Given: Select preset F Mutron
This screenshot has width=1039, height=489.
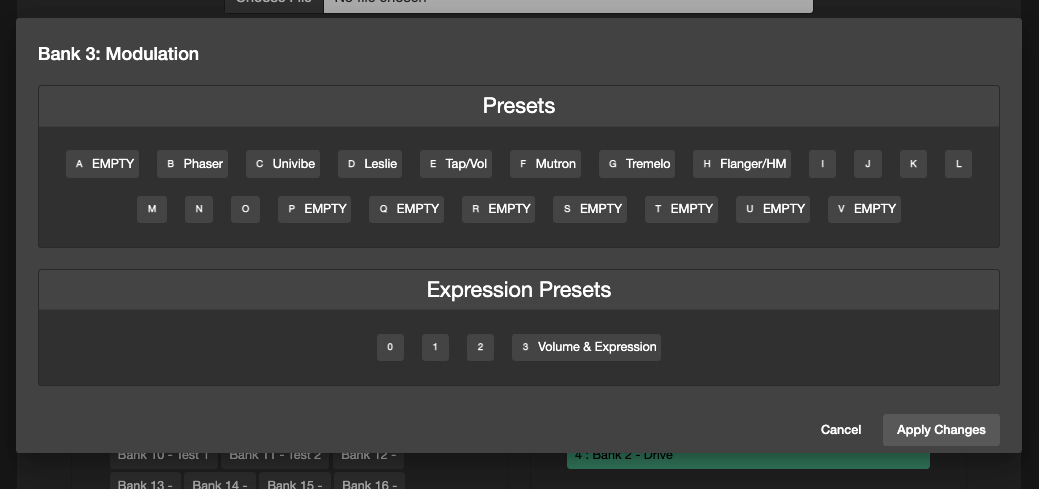Looking at the screenshot, I should tap(545, 164).
